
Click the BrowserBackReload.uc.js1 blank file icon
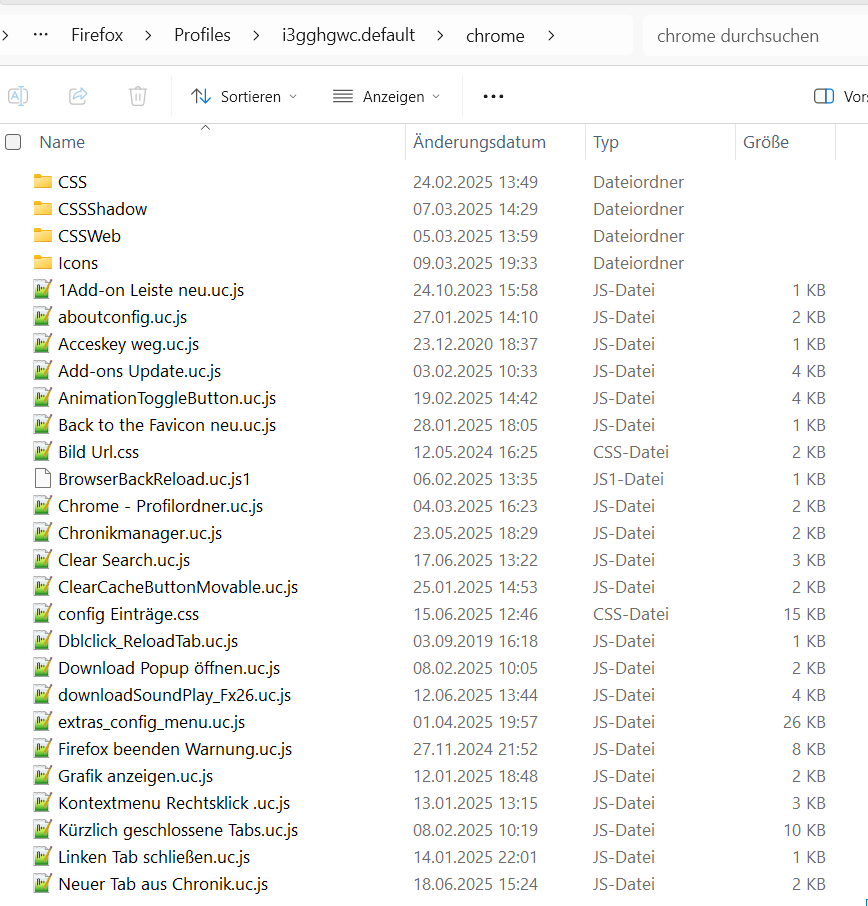pyautogui.click(x=42, y=479)
